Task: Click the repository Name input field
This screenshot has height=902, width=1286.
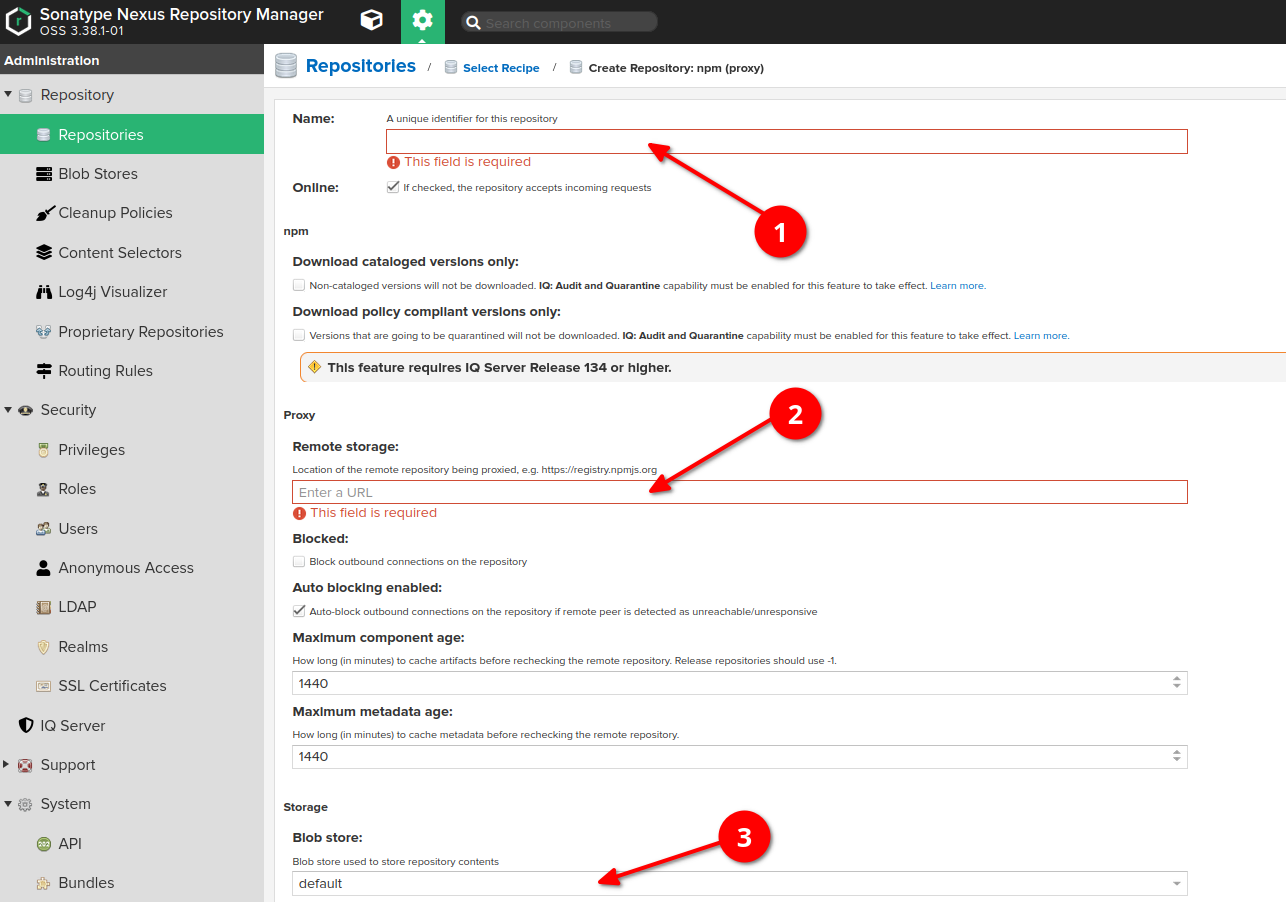Action: (x=787, y=141)
